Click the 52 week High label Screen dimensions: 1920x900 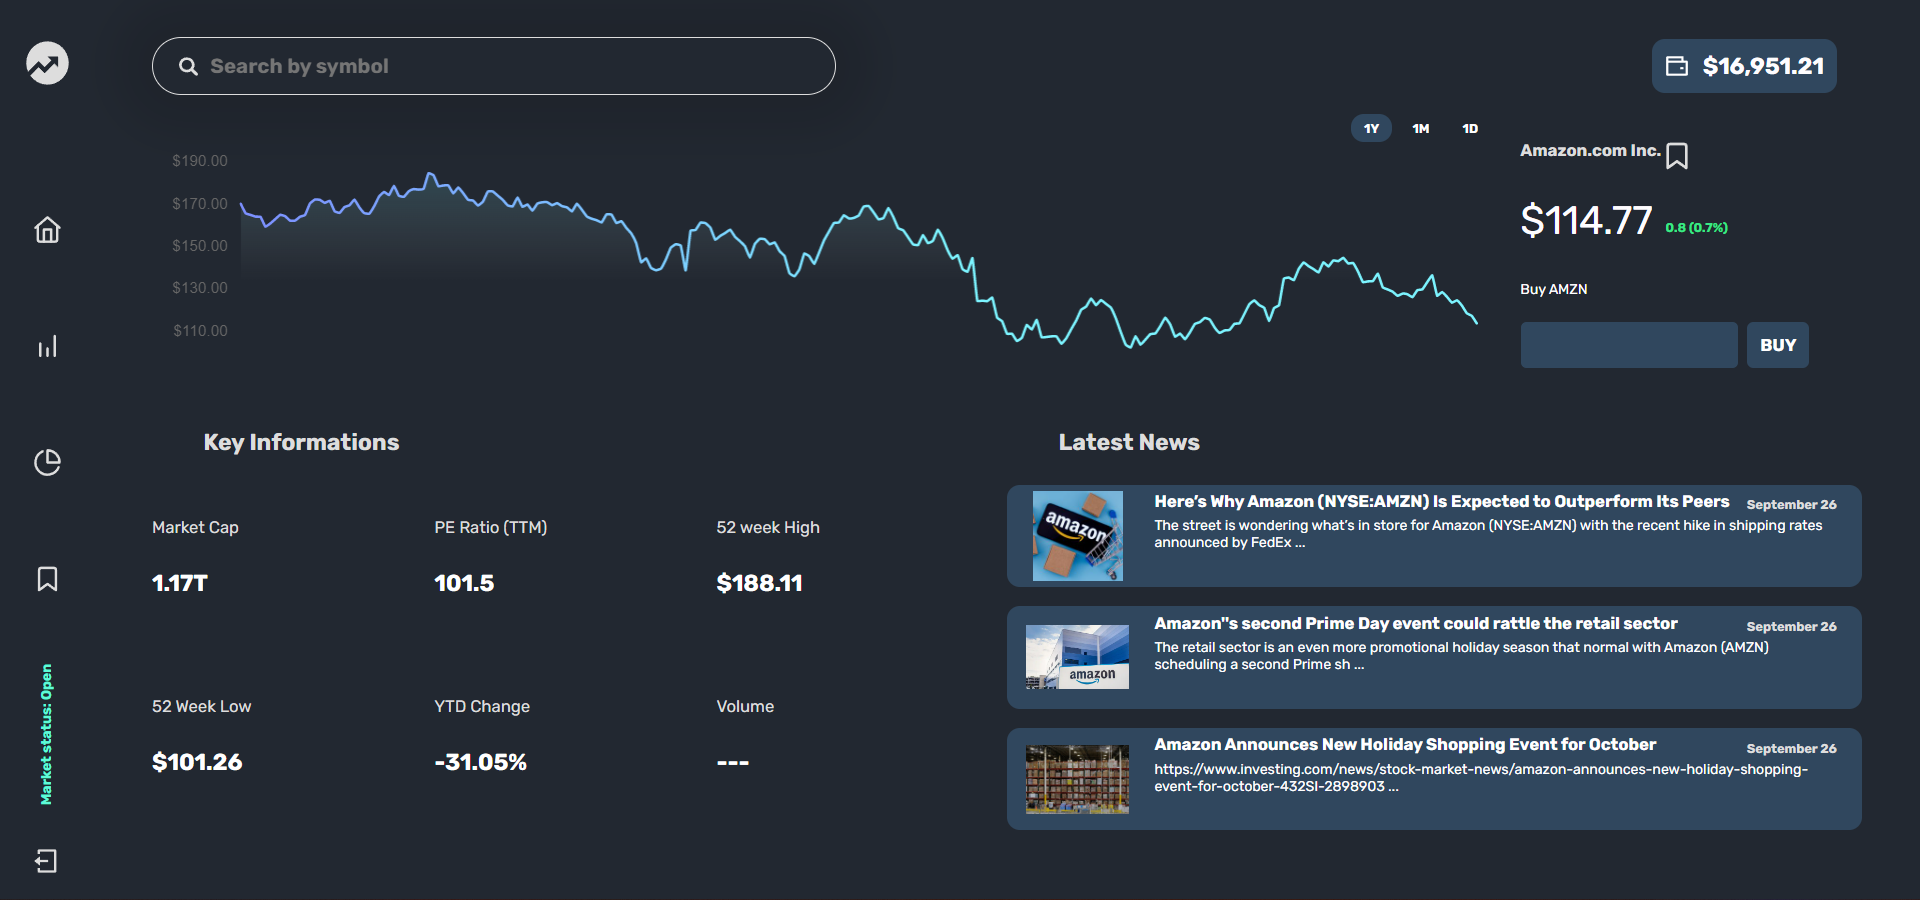[x=768, y=528]
